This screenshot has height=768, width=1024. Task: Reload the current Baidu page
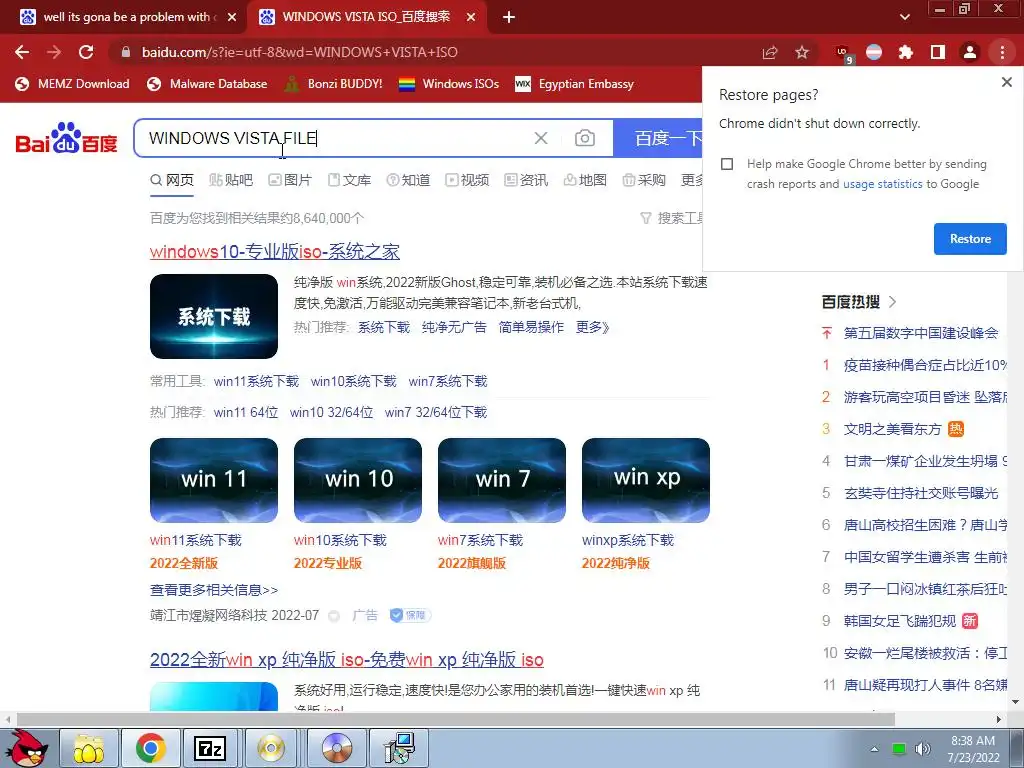[x=86, y=52]
